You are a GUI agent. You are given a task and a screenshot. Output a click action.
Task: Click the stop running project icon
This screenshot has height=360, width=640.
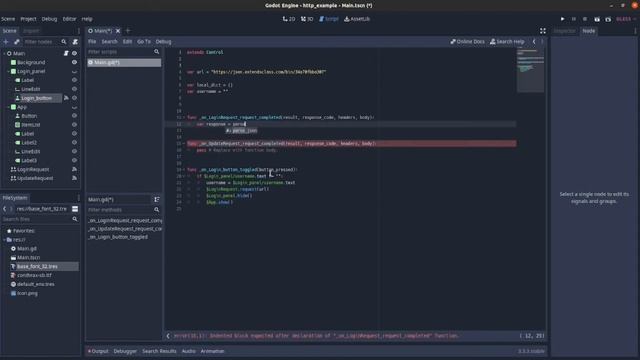point(585,19)
